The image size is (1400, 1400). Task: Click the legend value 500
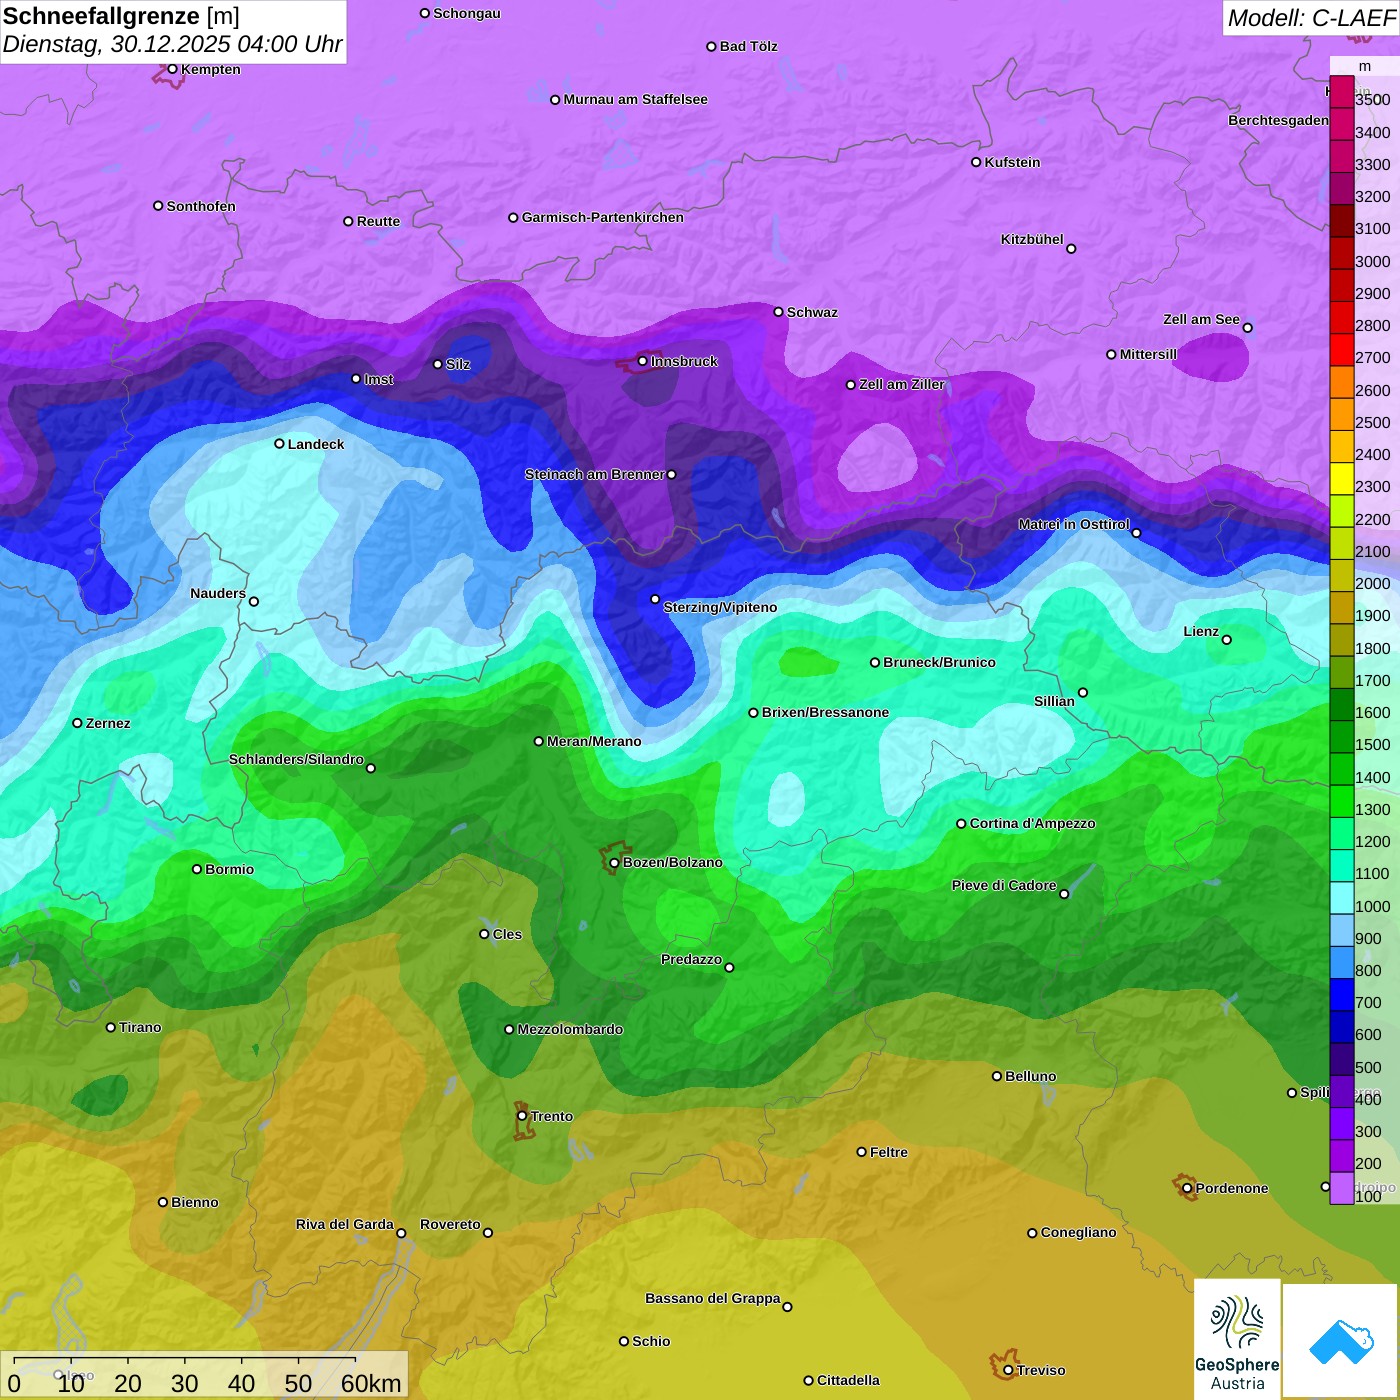point(1368,1068)
